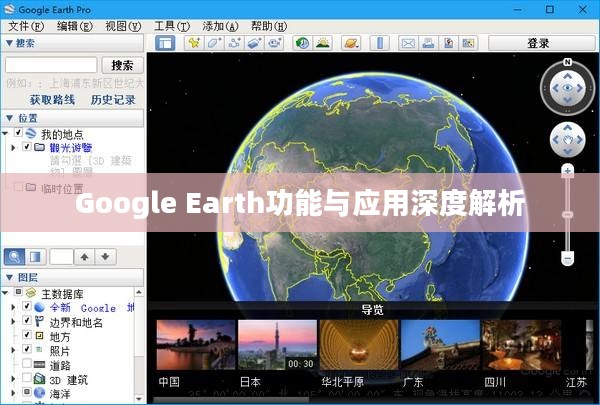Save image with the toolbar icon
600x405 pixels.
click(448, 43)
